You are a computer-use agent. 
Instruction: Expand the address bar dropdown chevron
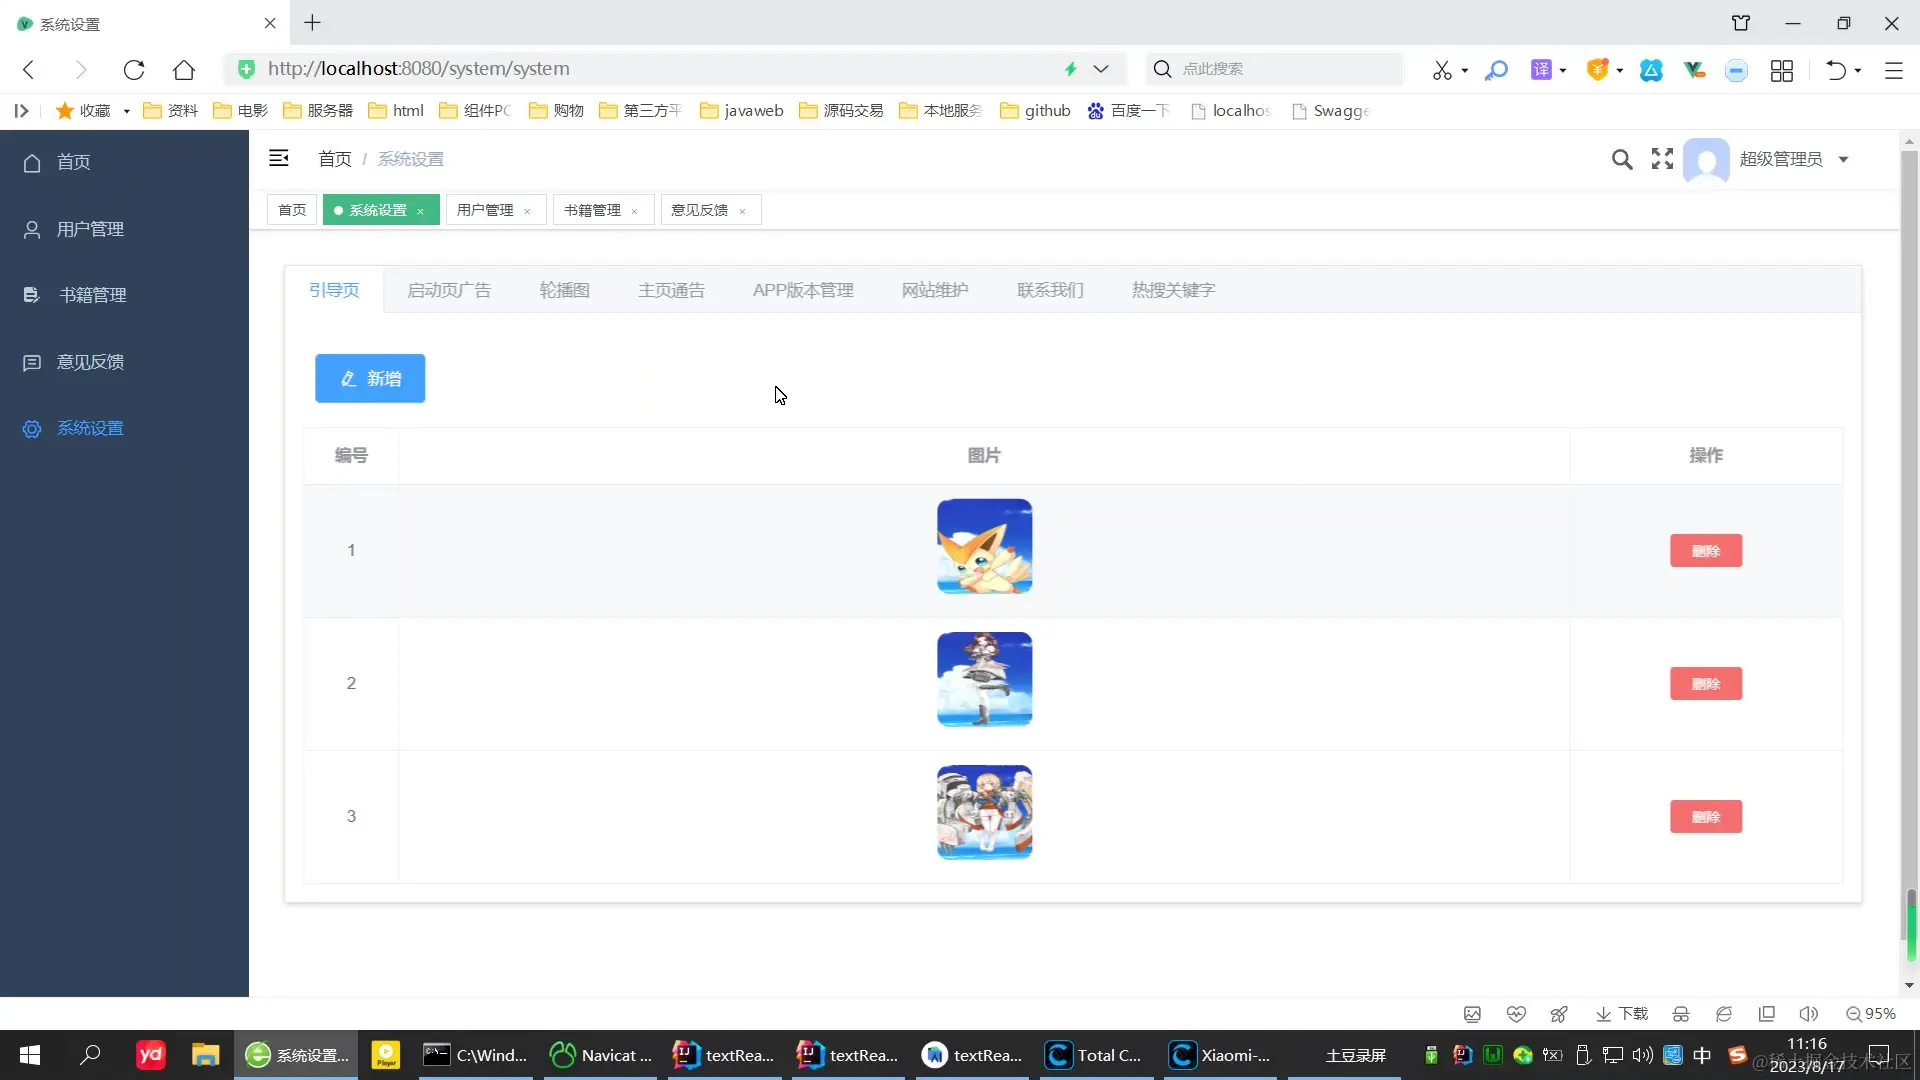(x=1101, y=69)
